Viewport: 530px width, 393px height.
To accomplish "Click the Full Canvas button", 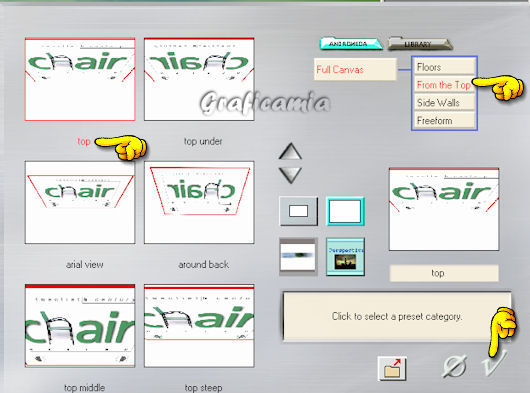I will [355, 69].
